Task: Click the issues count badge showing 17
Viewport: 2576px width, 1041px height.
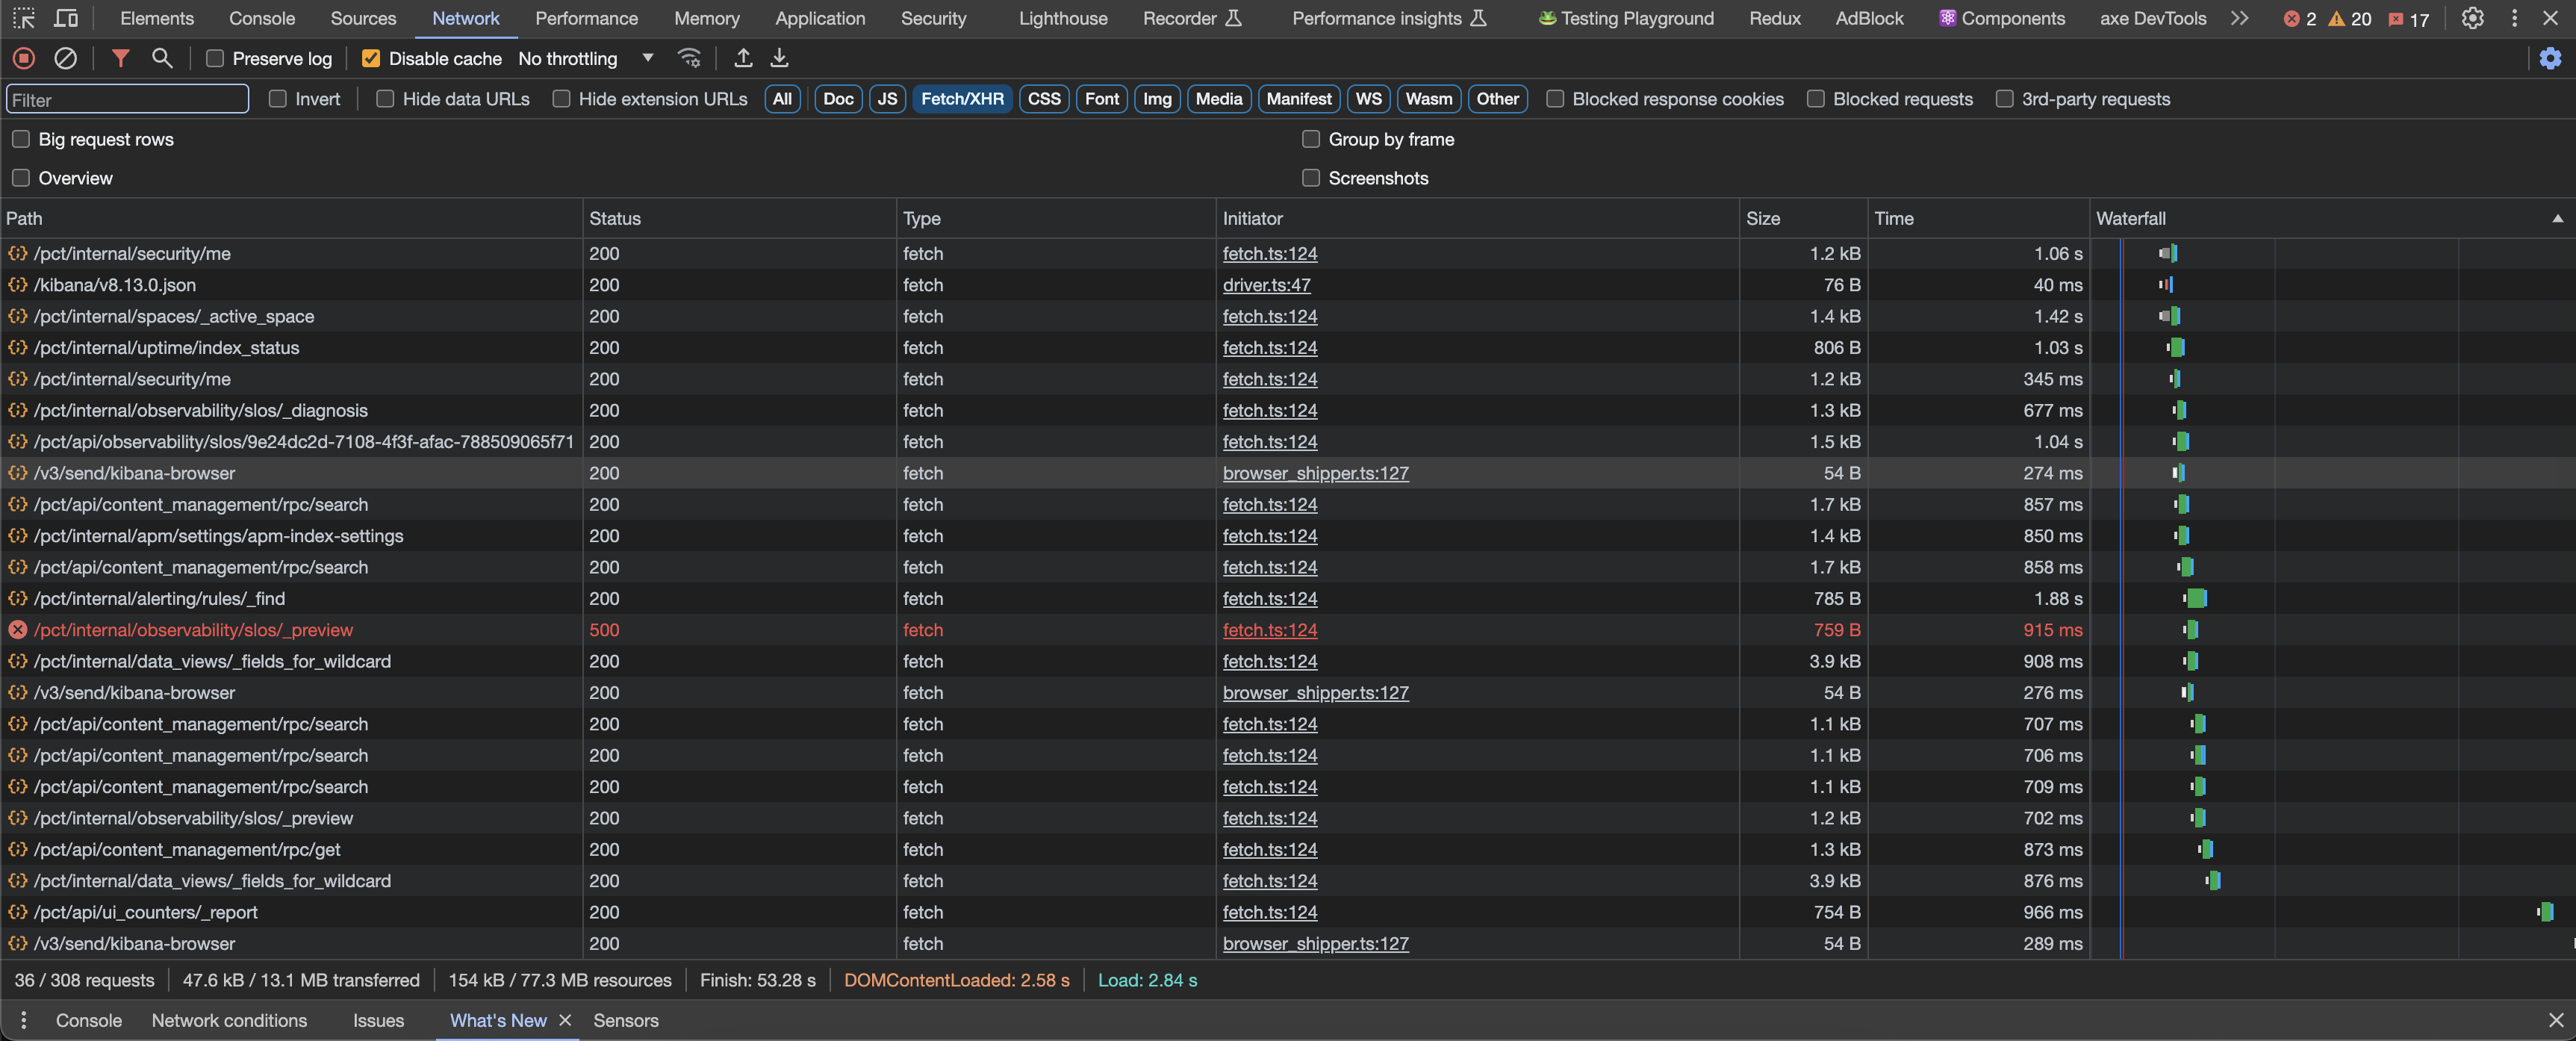Action: (2409, 19)
